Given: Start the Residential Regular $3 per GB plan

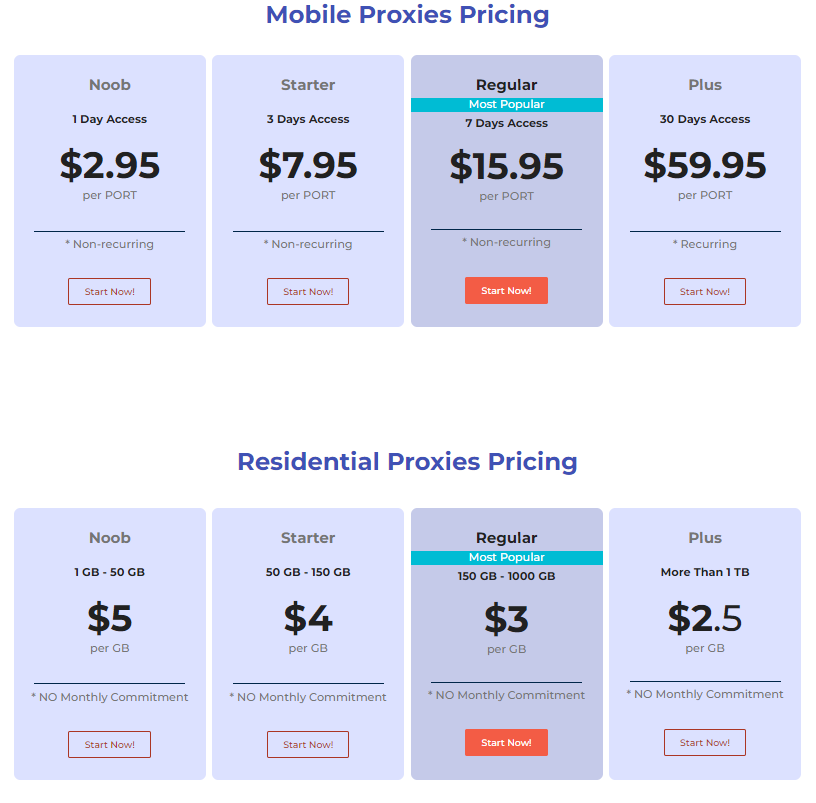Looking at the screenshot, I should point(506,743).
